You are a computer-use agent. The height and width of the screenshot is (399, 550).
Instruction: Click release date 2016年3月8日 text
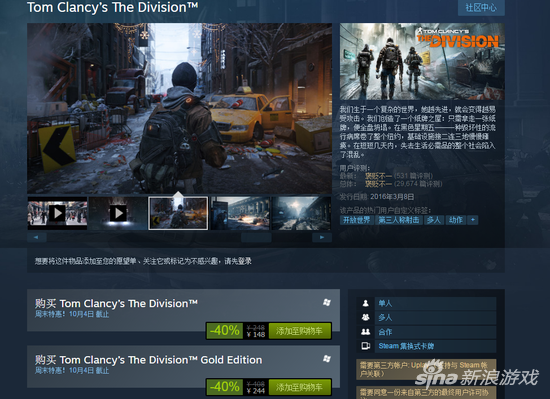(x=392, y=197)
